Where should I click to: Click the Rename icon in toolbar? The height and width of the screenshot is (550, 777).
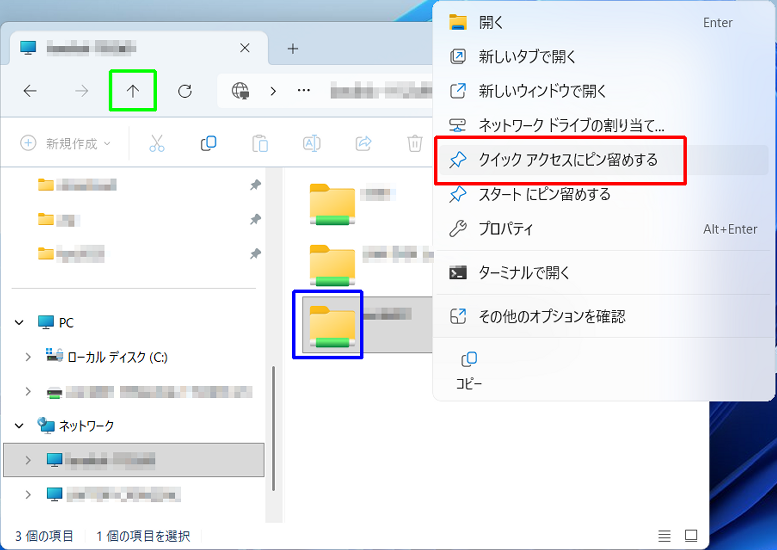click(311, 143)
